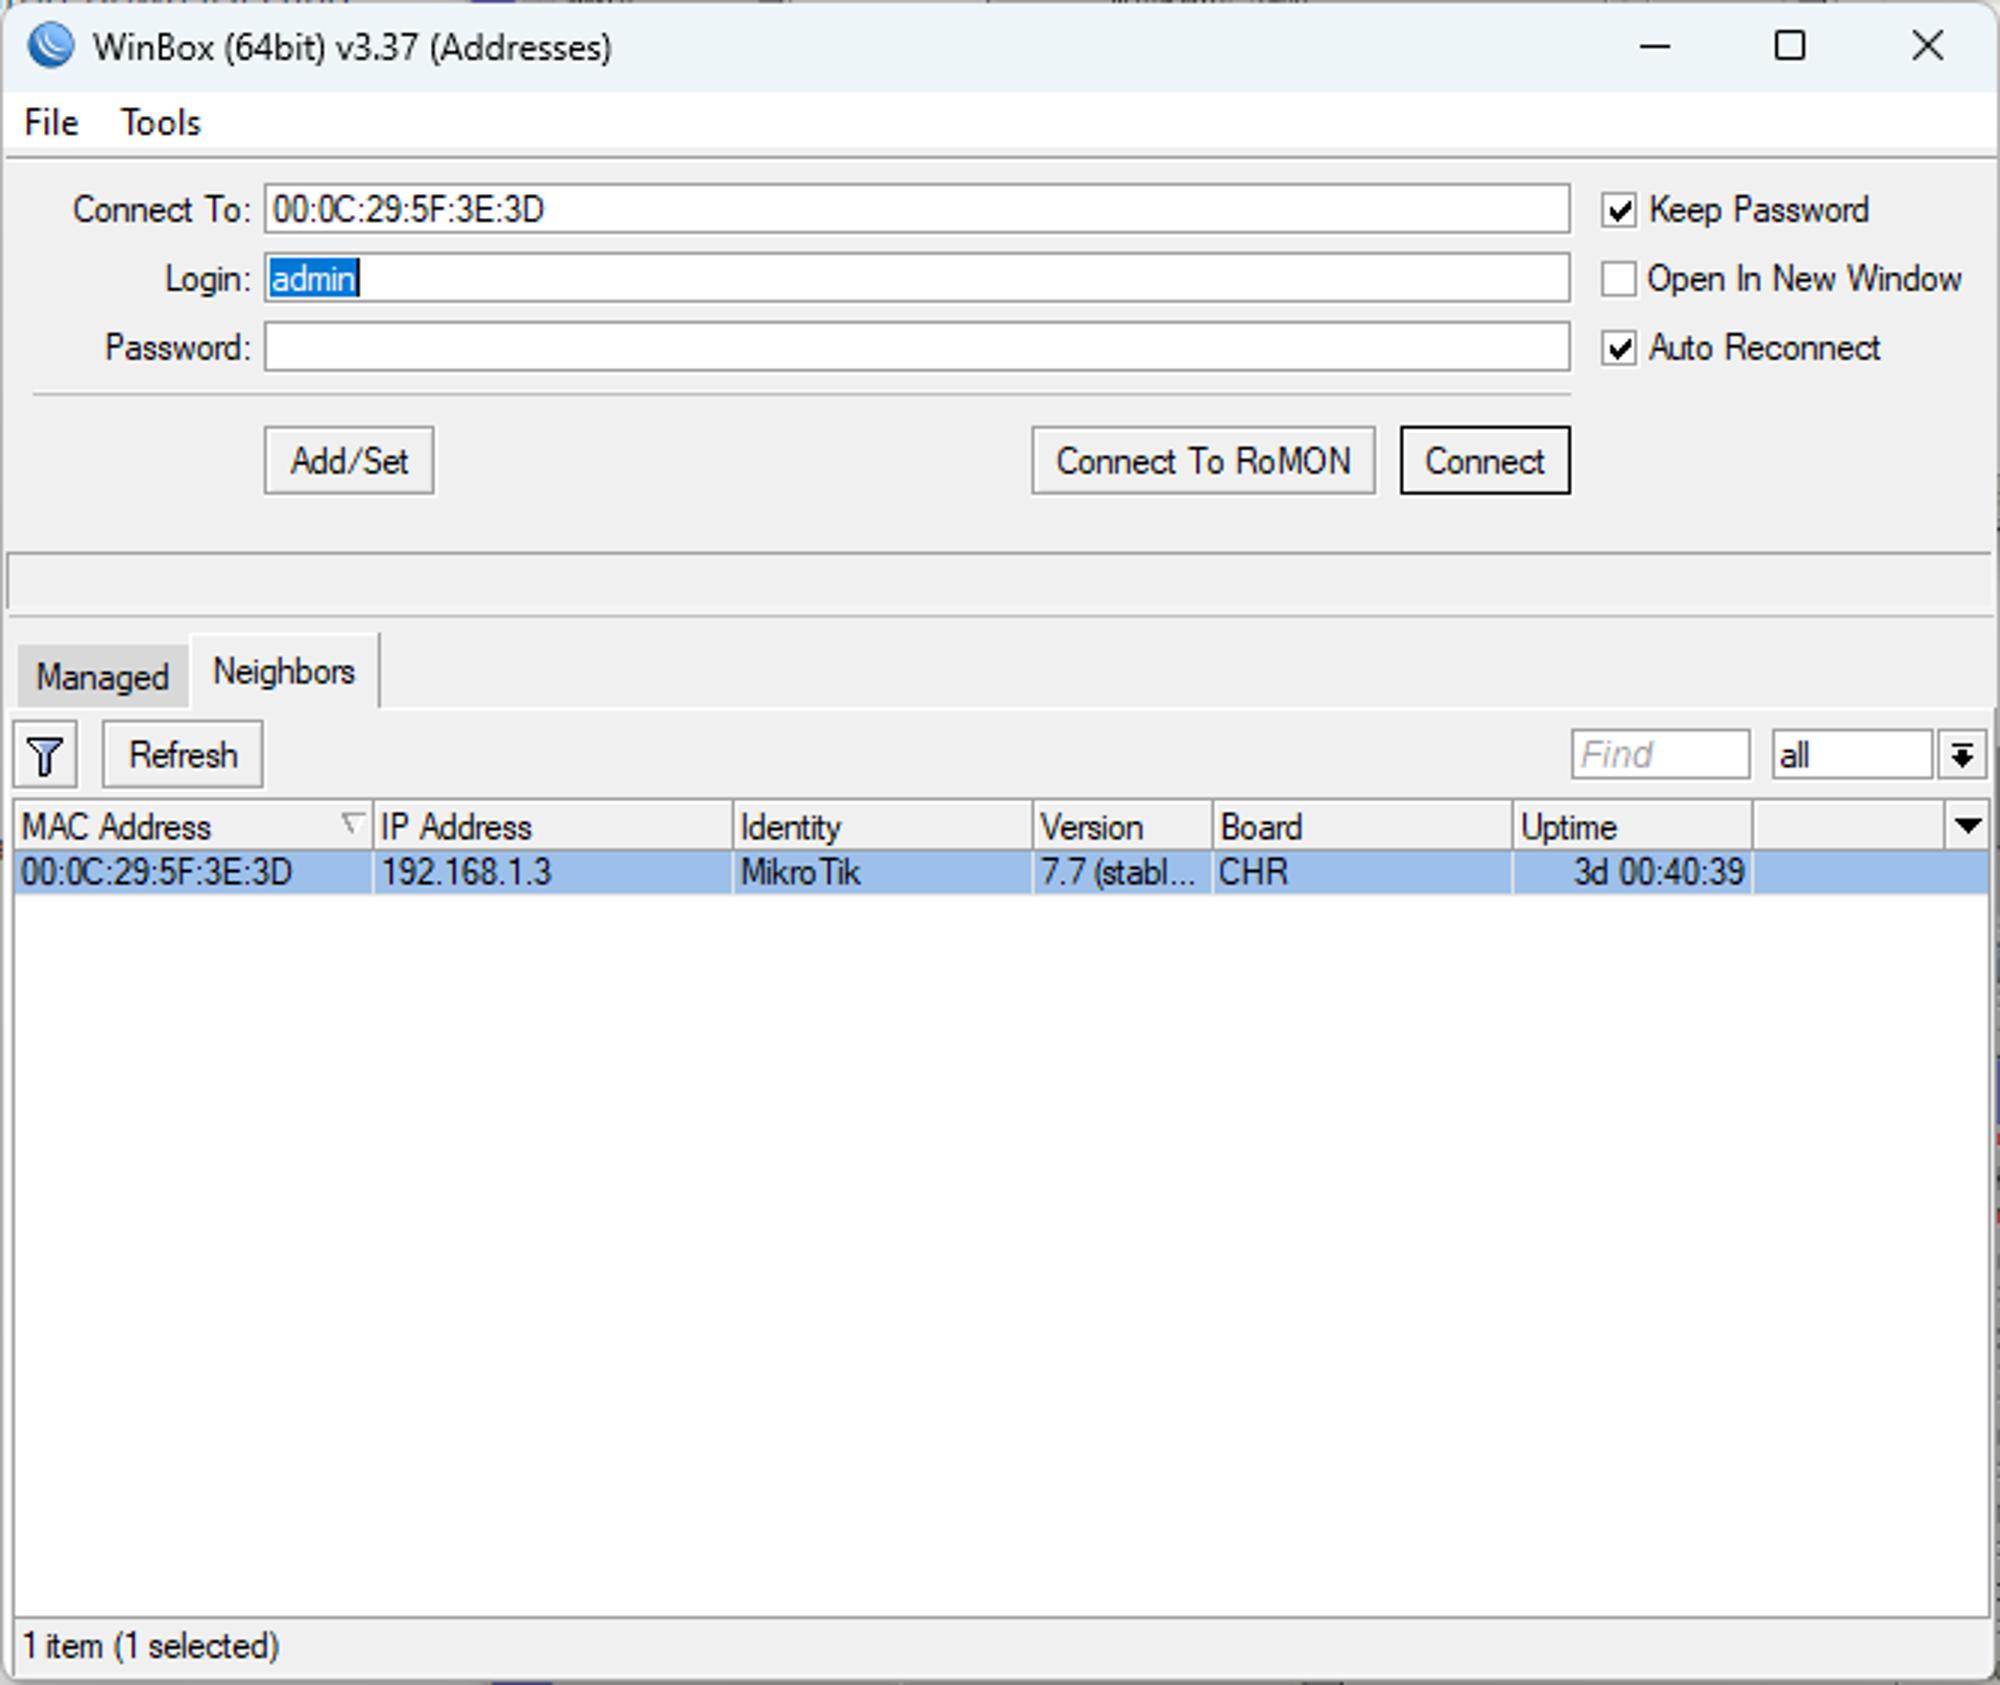Expand the column chooser dropdown arrow
2000x1685 pixels.
click(1967, 826)
